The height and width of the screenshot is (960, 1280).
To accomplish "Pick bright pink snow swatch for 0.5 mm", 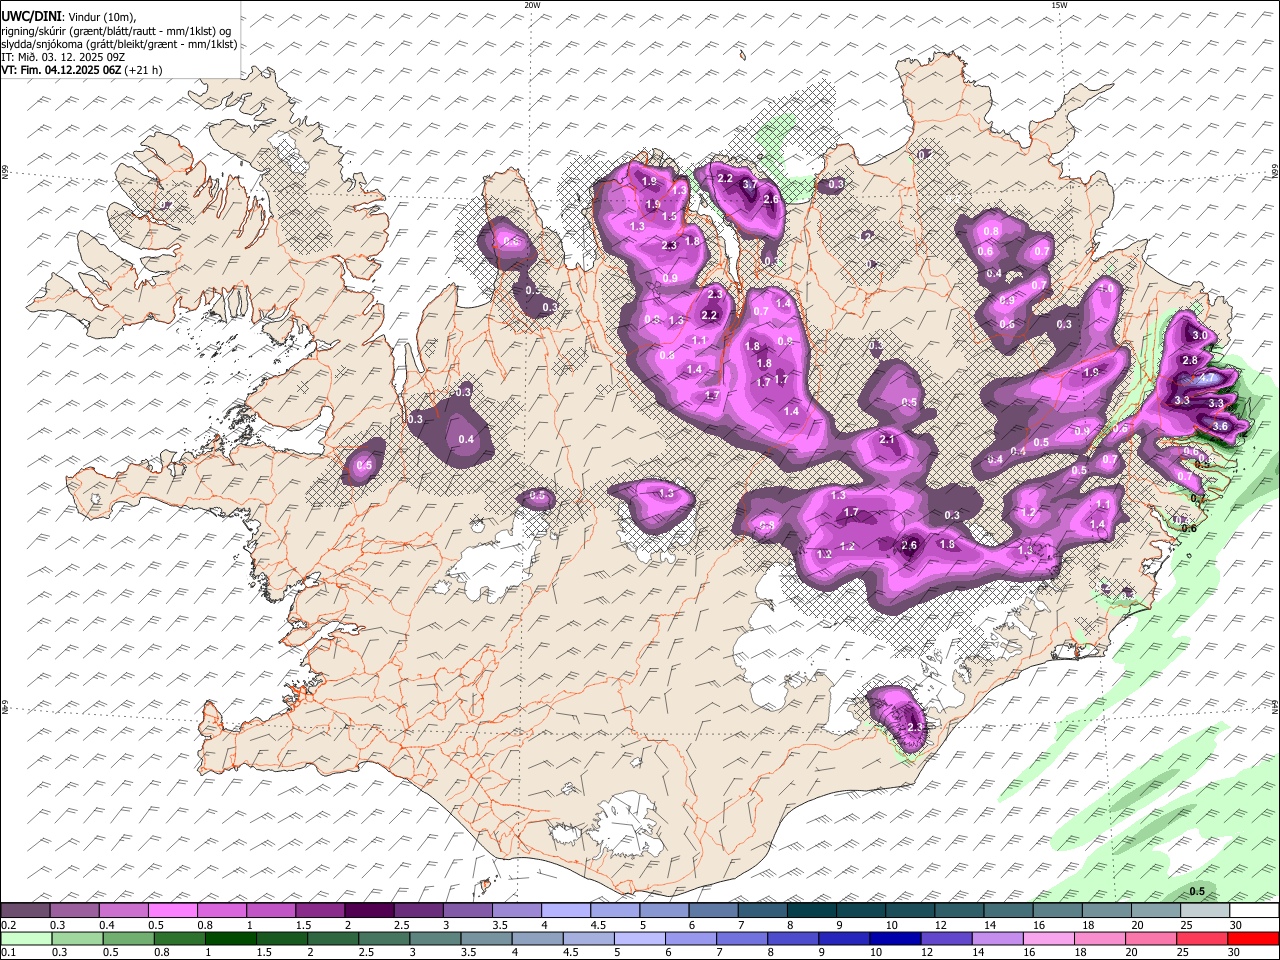I will click(x=172, y=911).
